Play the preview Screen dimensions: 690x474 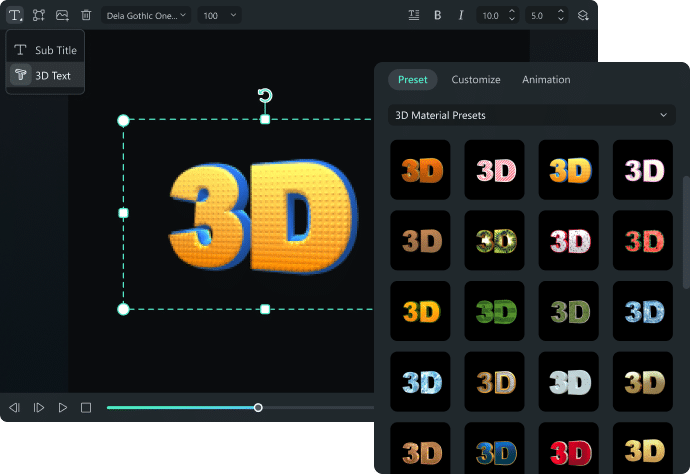coord(62,408)
